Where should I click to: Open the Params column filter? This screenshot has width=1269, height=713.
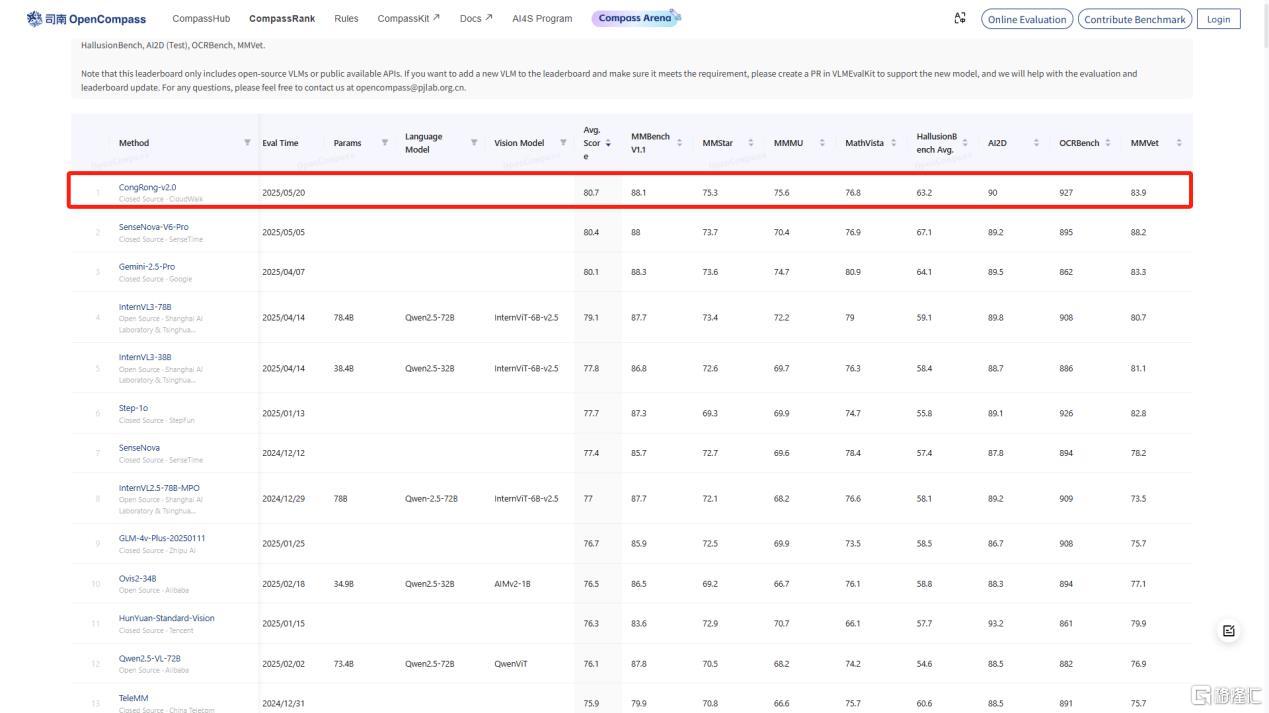coord(384,143)
